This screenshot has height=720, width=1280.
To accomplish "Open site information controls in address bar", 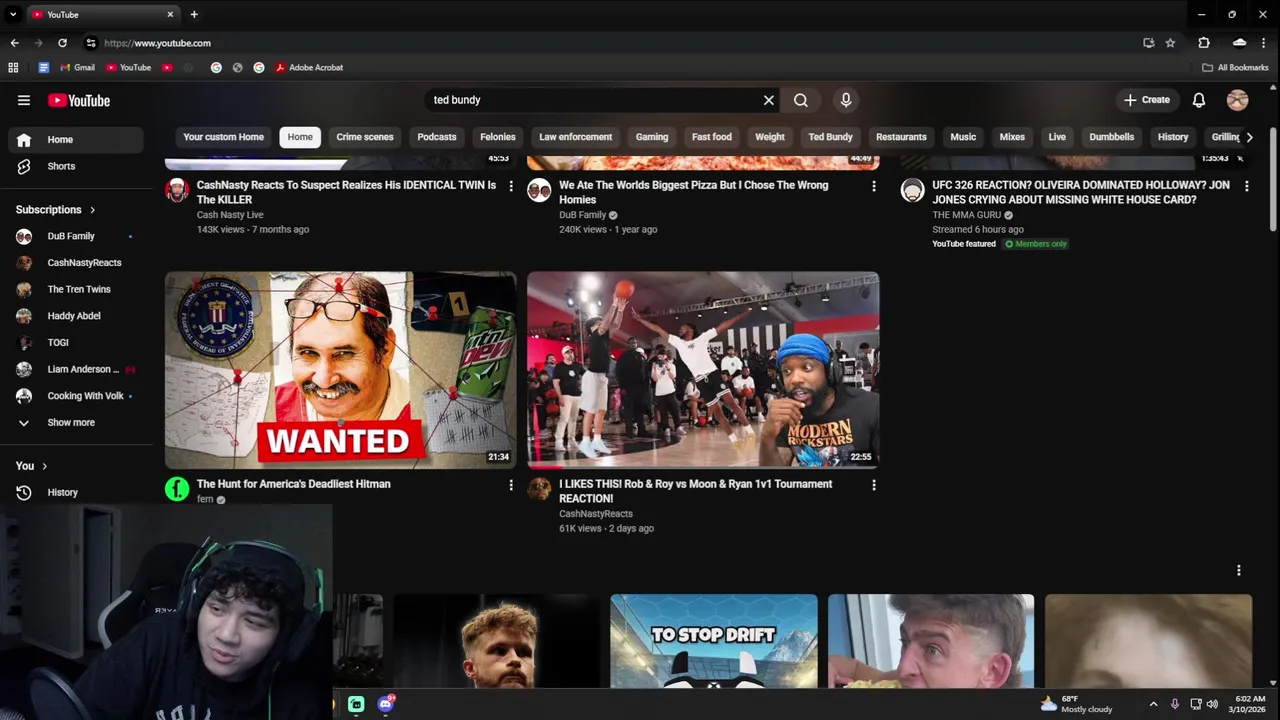I will (91, 43).
